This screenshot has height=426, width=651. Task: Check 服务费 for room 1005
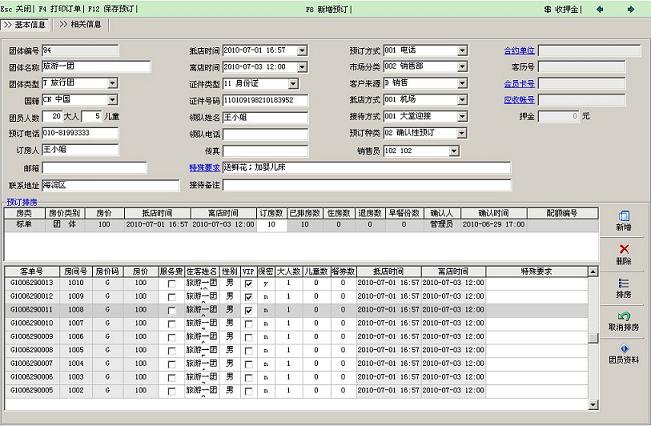coord(171,351)
